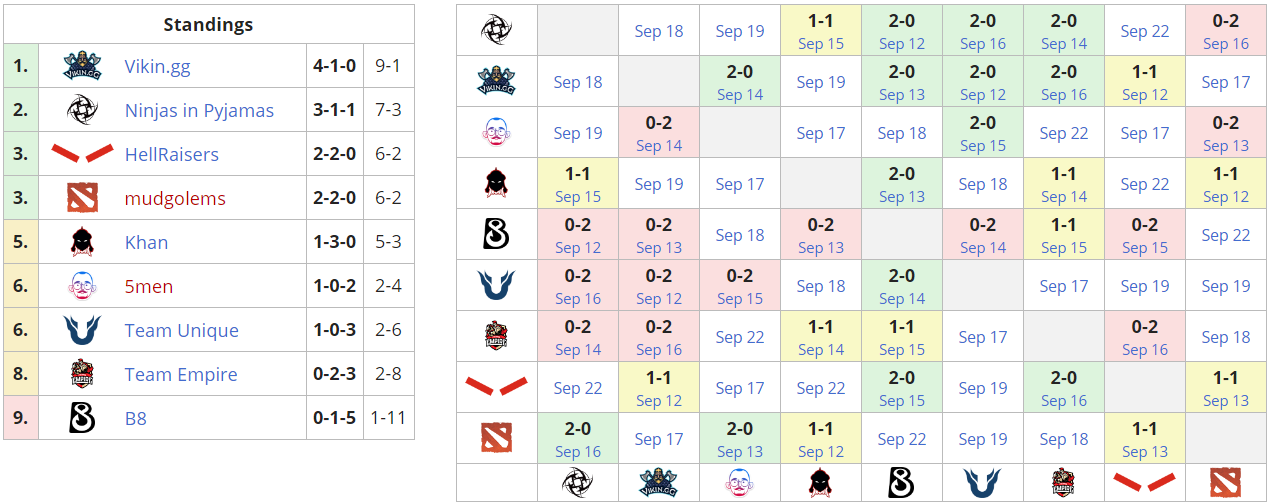Image resolution: width=1270 pixels, height=504 pixels.
Task: Open the Team Empire team link
Action: pyautogui.click(x=181, y=375)
